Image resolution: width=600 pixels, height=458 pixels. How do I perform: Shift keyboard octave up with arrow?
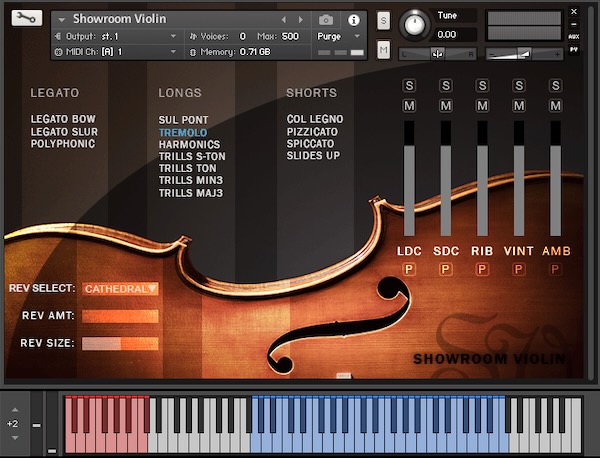click(15, 410)
